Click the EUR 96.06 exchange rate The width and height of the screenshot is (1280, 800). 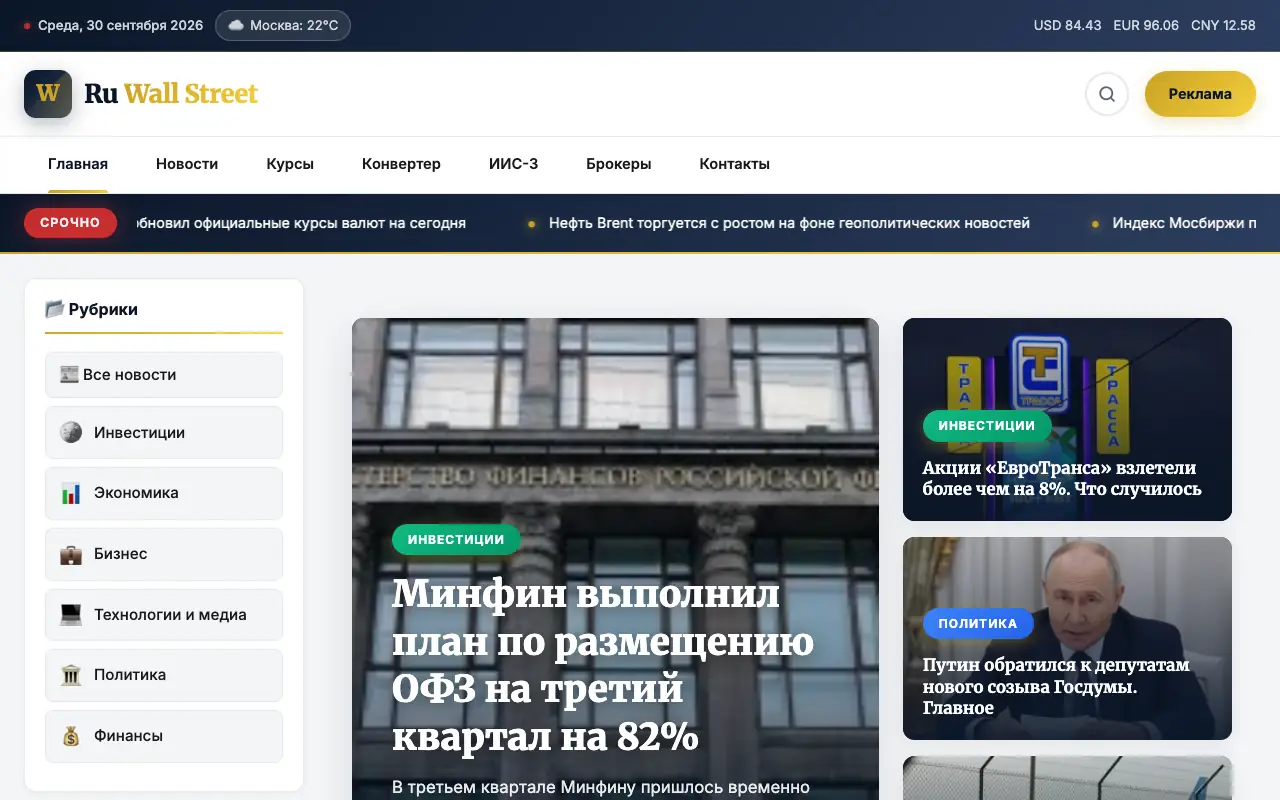click(x=1146, y=25)
